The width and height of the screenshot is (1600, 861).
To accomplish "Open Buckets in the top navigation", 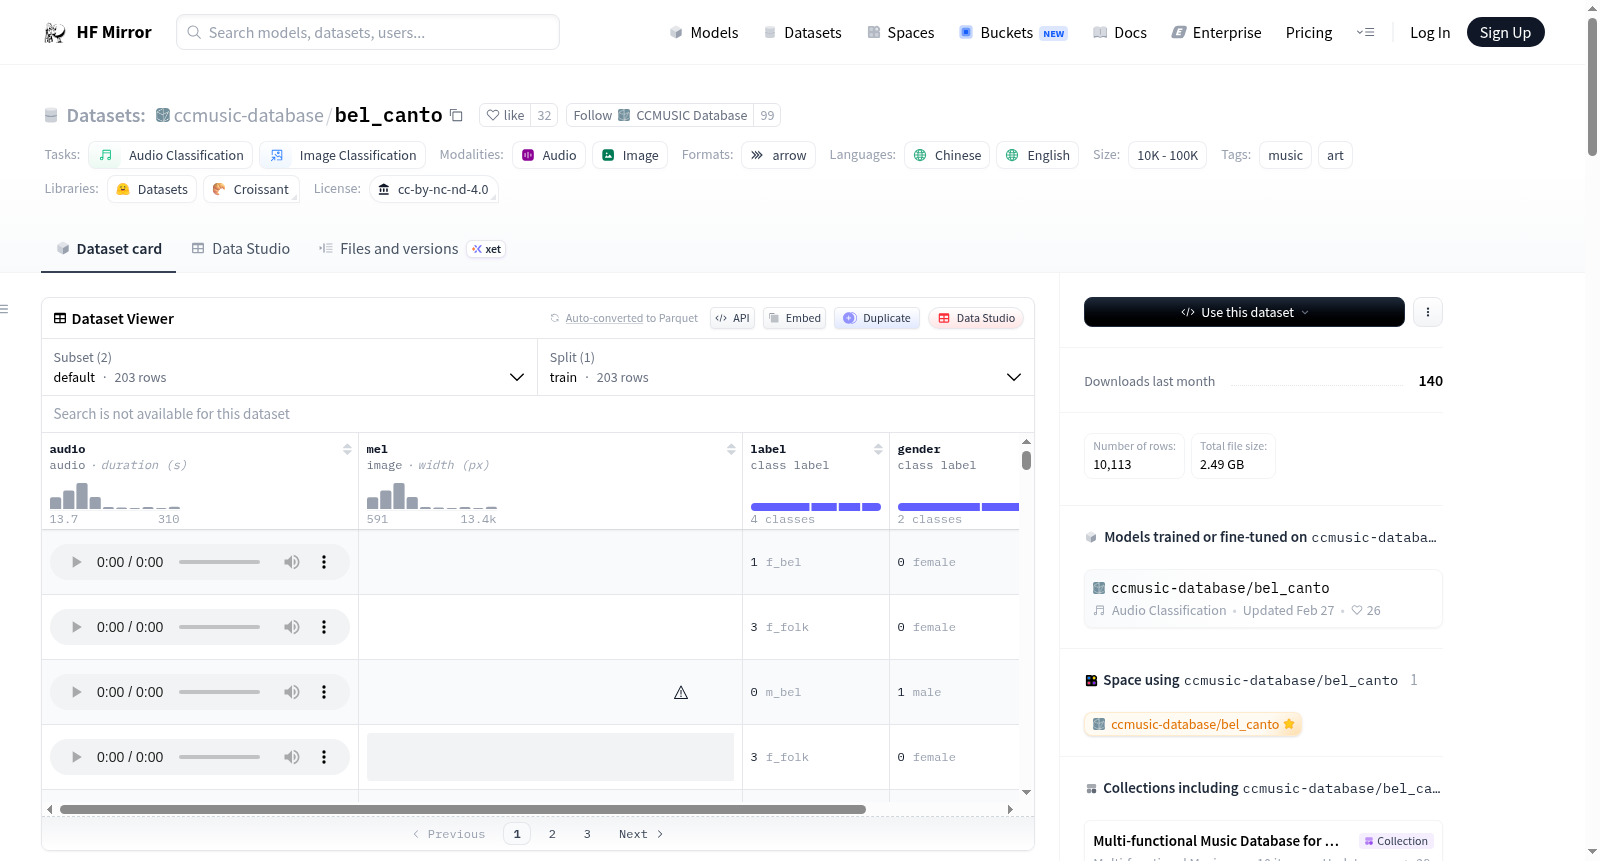I will pos(1013,33).
